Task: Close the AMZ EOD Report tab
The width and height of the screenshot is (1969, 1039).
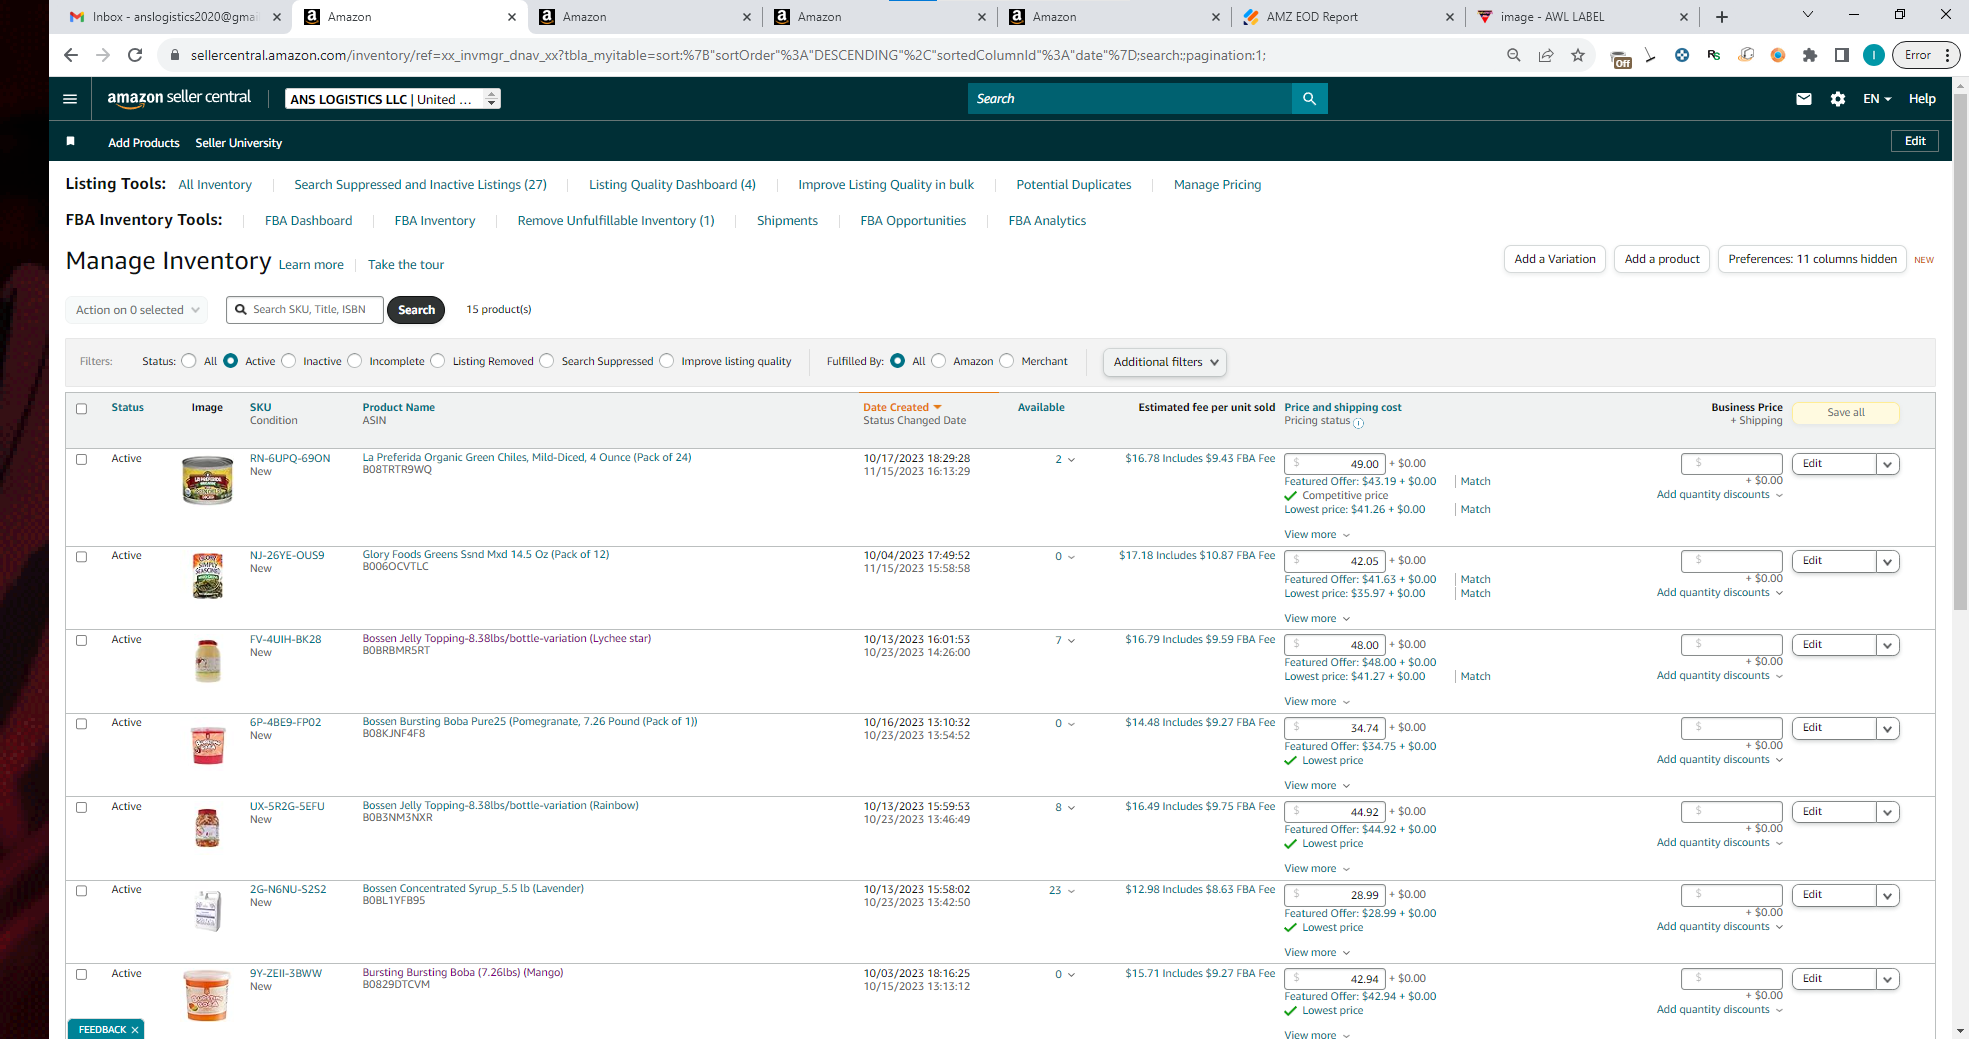Action: click(x=1450, y=17)
